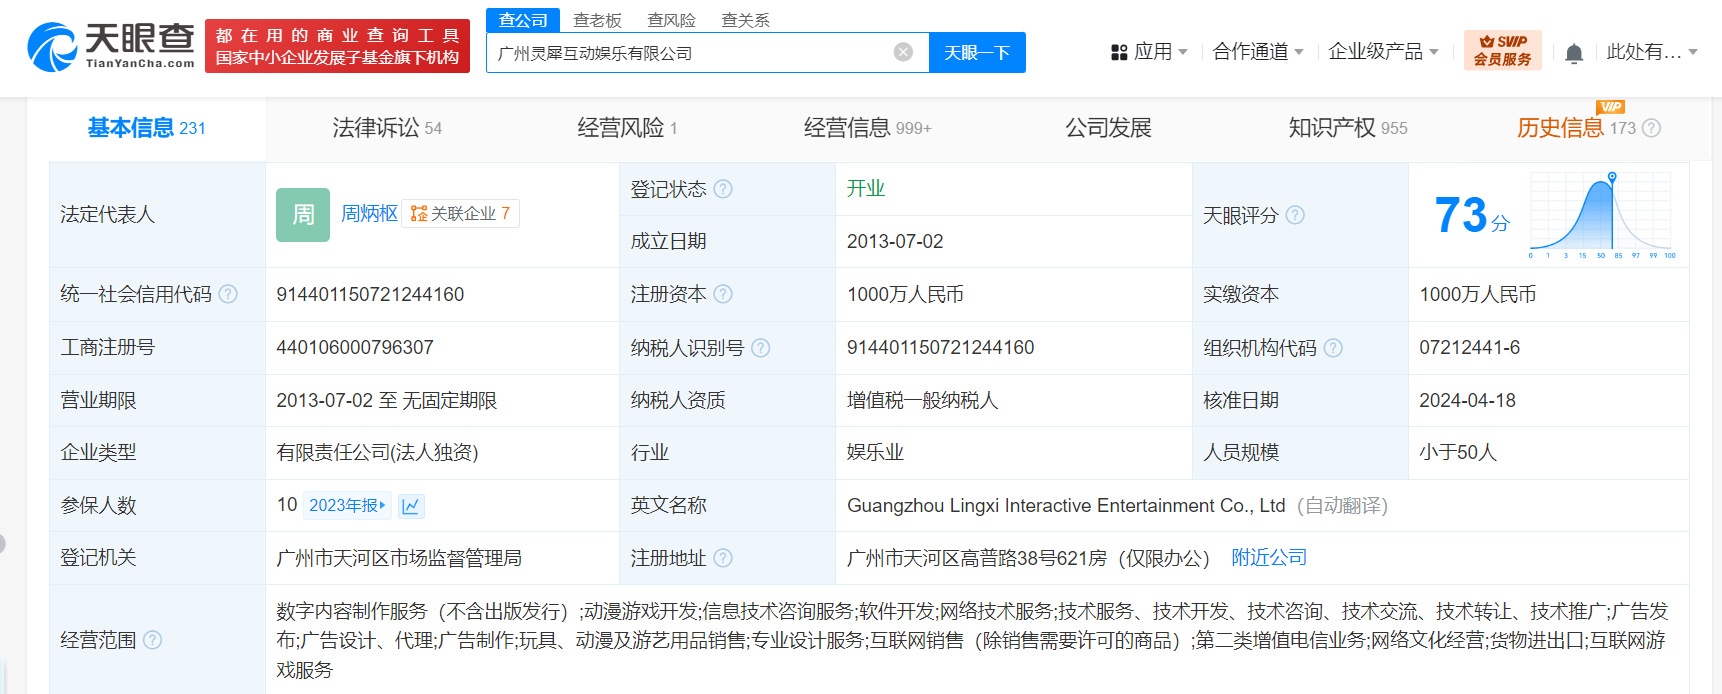Viewport: 1722px width, 694px height.
Task: Open the 企业级产品 dropdown
Action: click(1383, 52)
